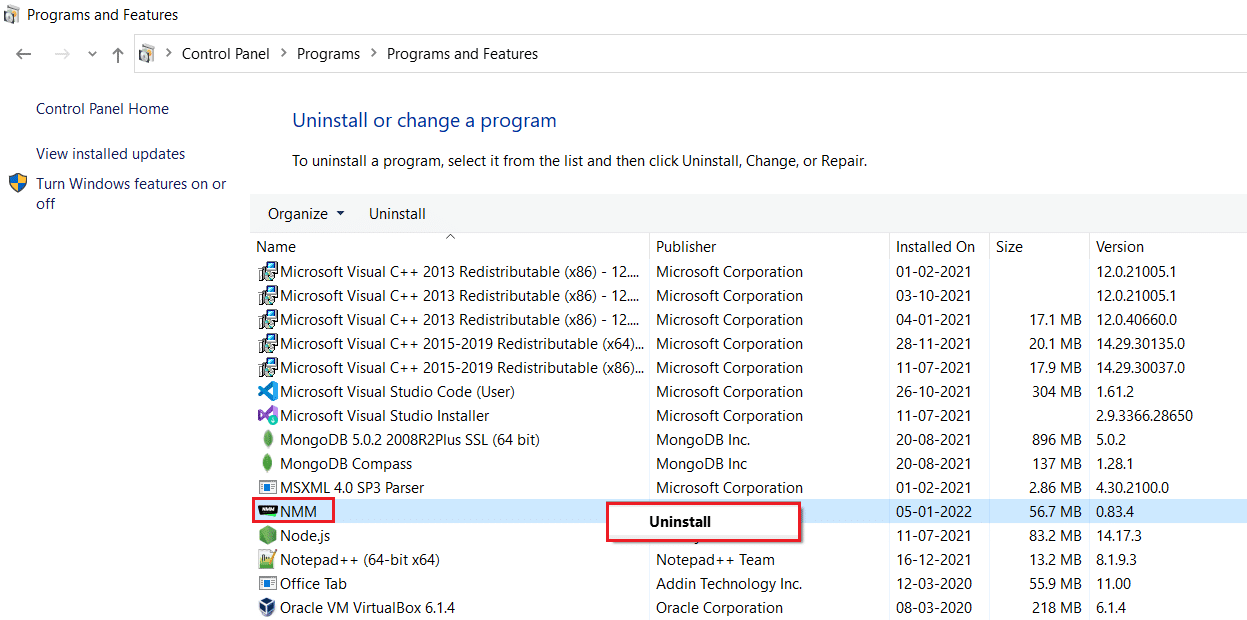
Task: Open Turn Windows features on or off
Action: 131,193
